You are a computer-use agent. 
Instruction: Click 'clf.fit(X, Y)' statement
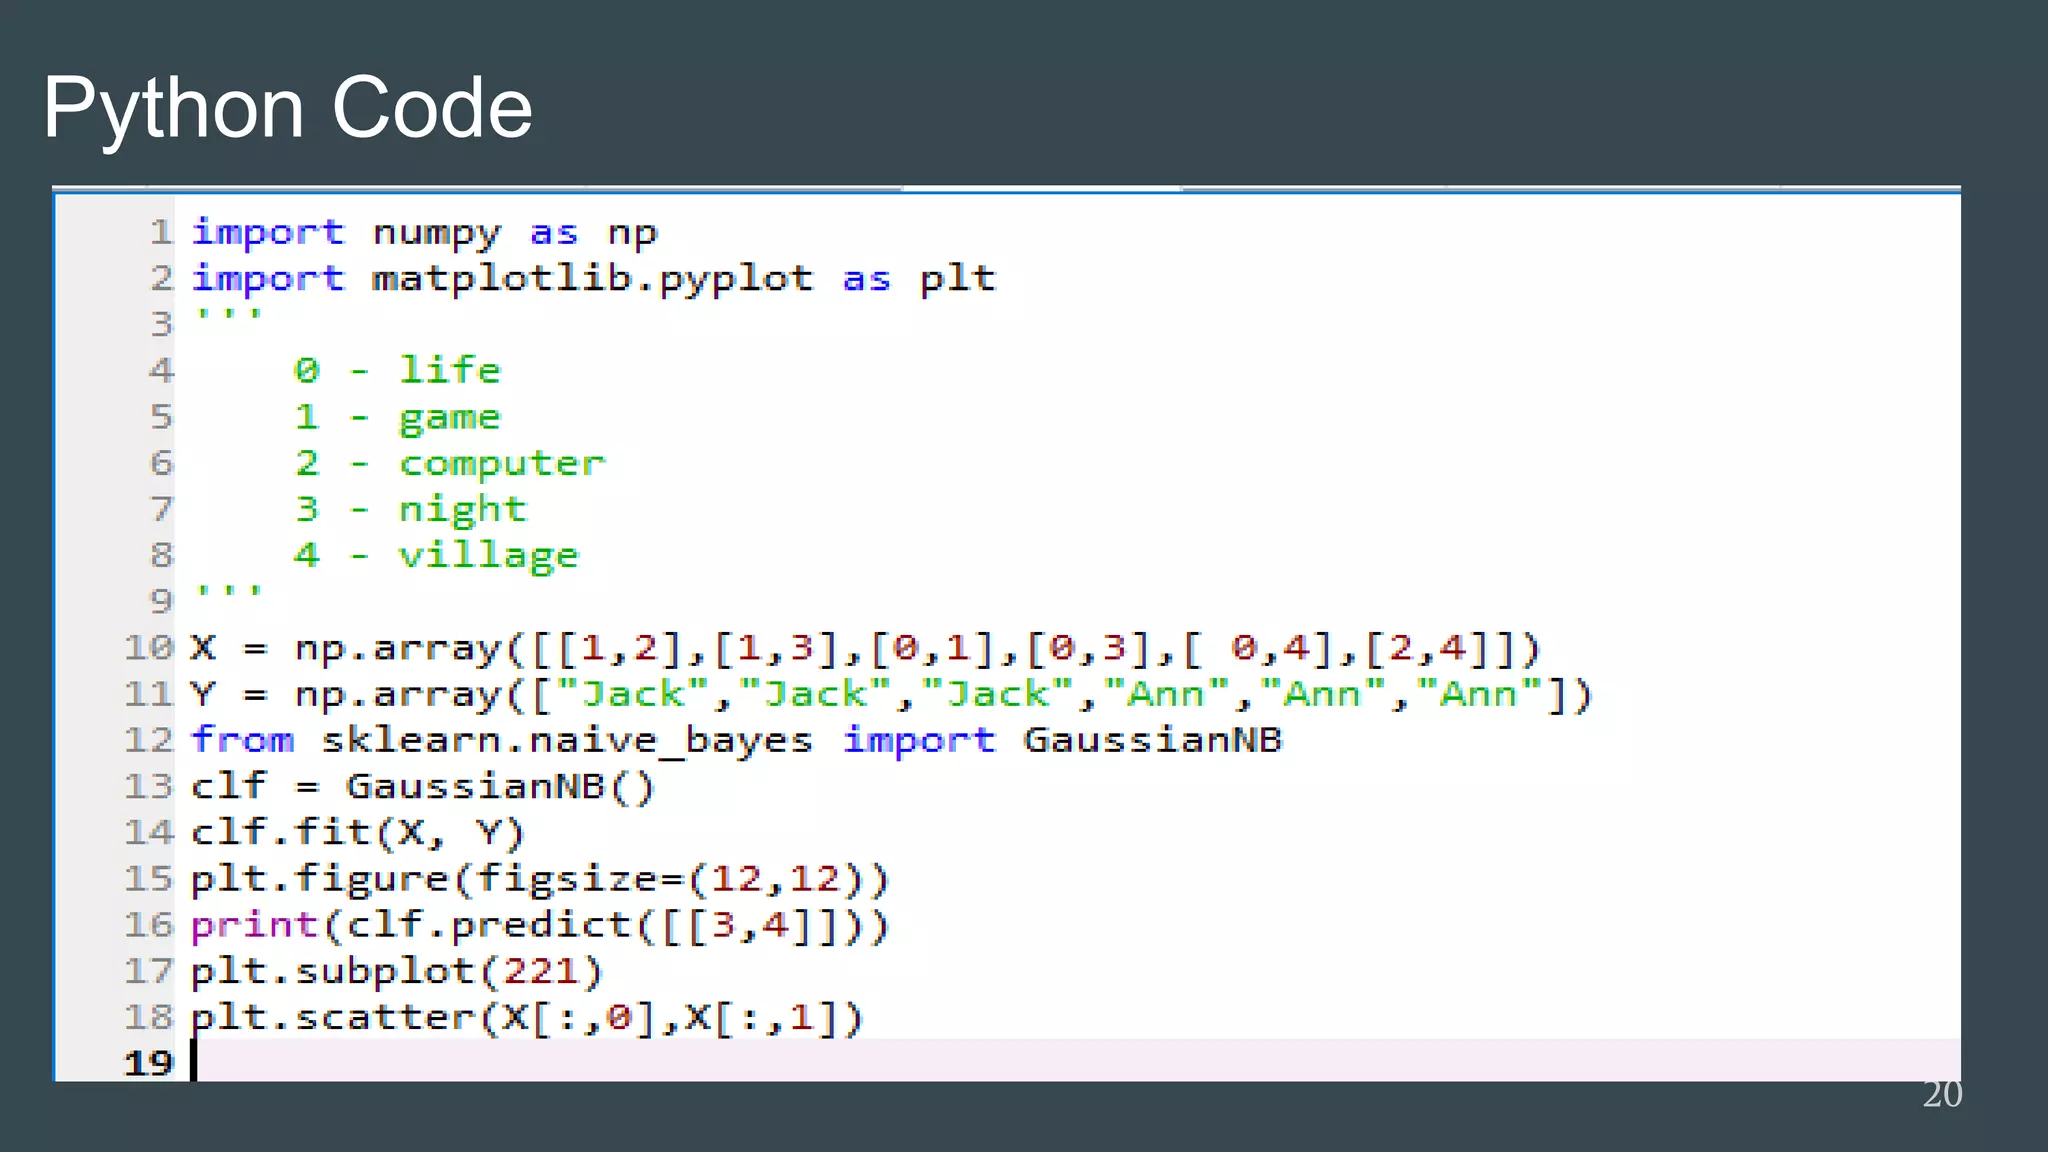point(357,833)
